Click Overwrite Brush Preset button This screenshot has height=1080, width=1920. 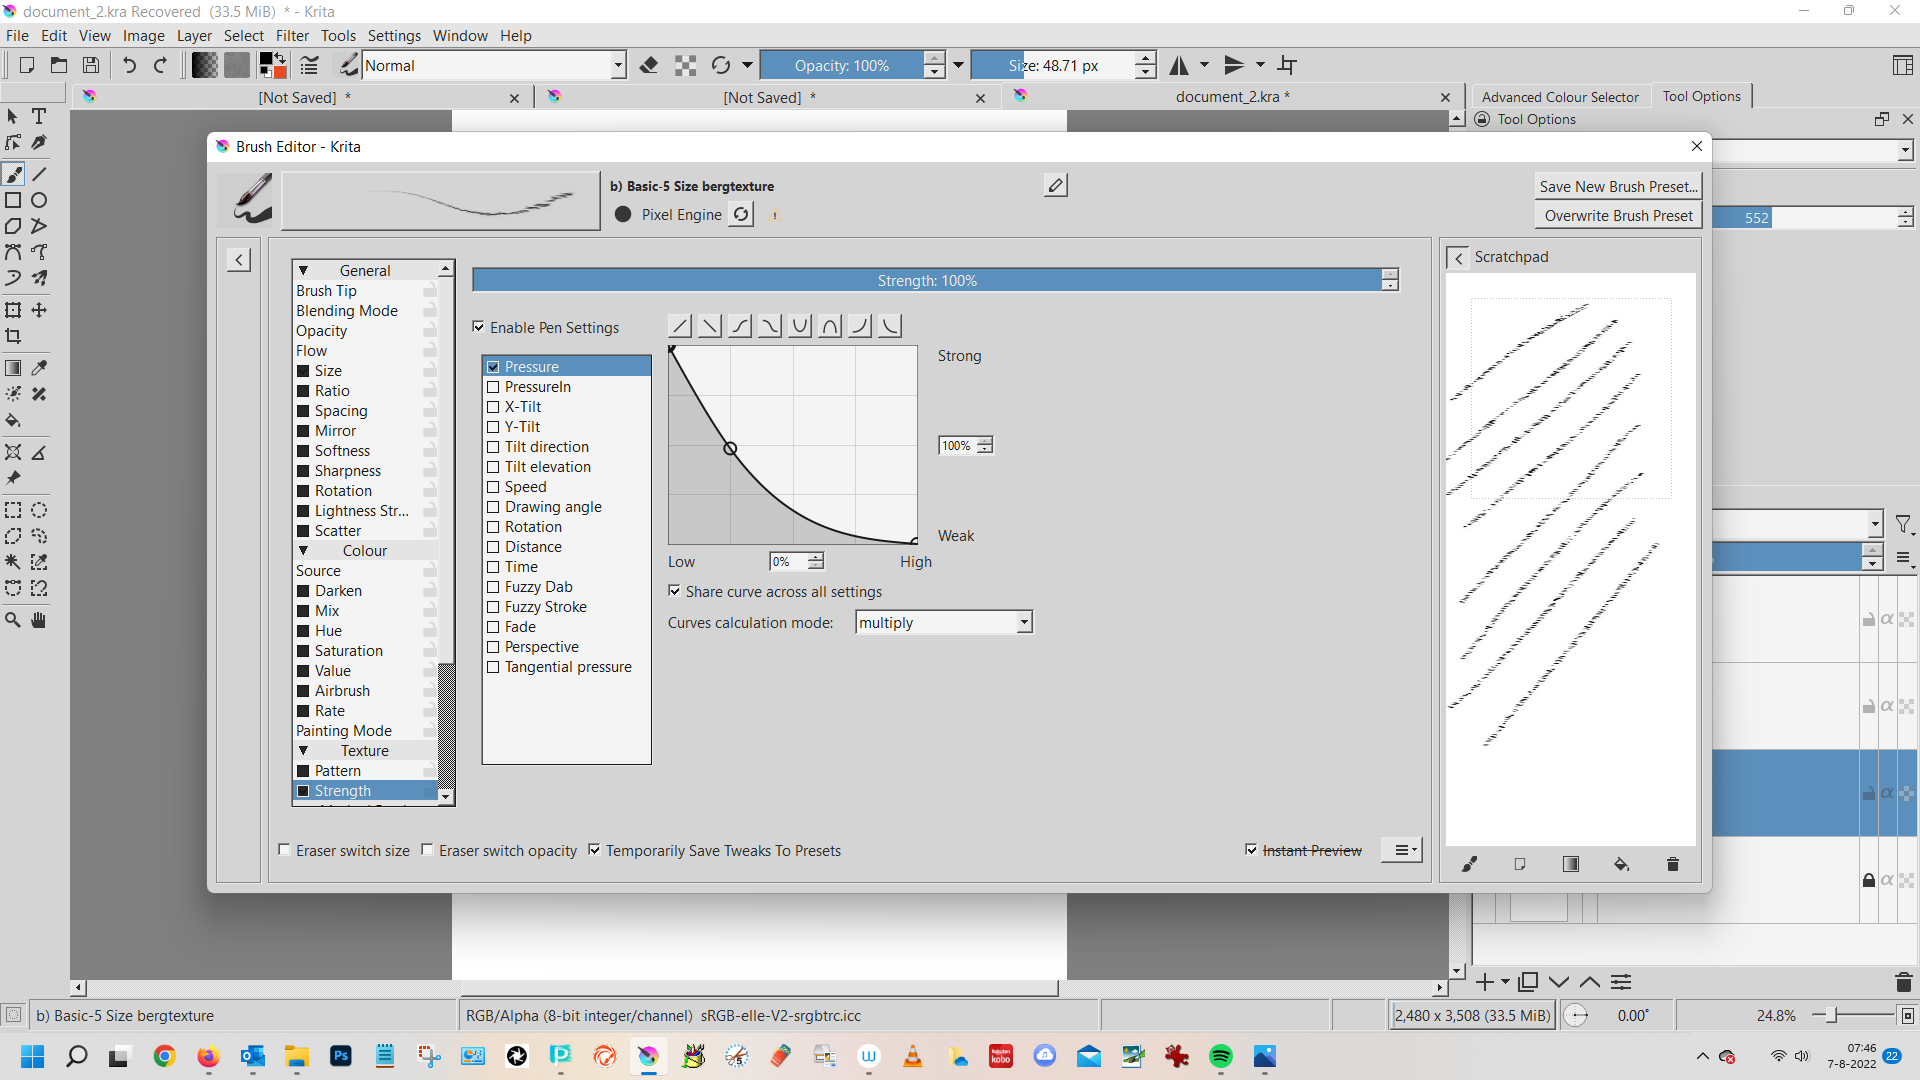tap(1617, 215)
